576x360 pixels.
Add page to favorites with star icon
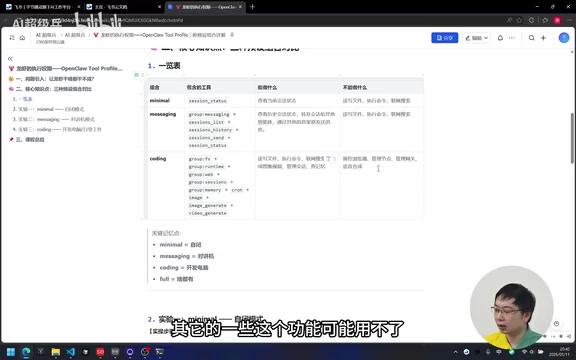coord(519,20)
